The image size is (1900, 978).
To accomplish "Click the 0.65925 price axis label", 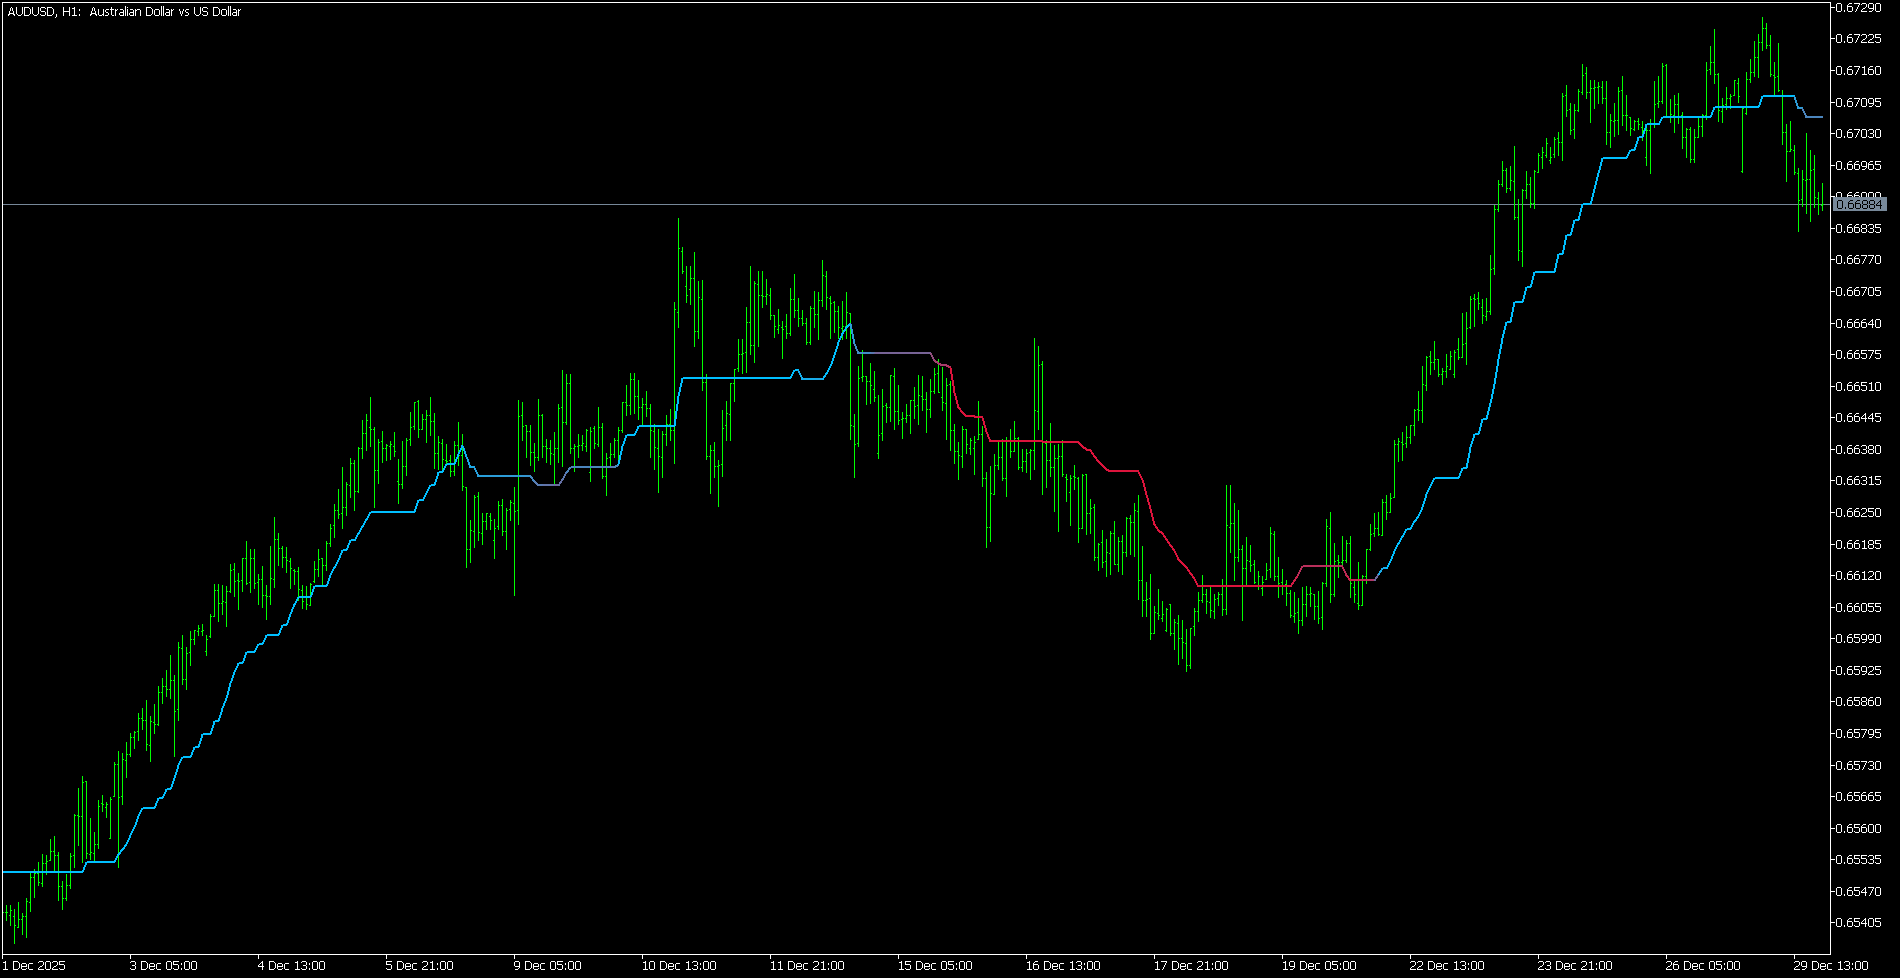I will pos(1860,670).
